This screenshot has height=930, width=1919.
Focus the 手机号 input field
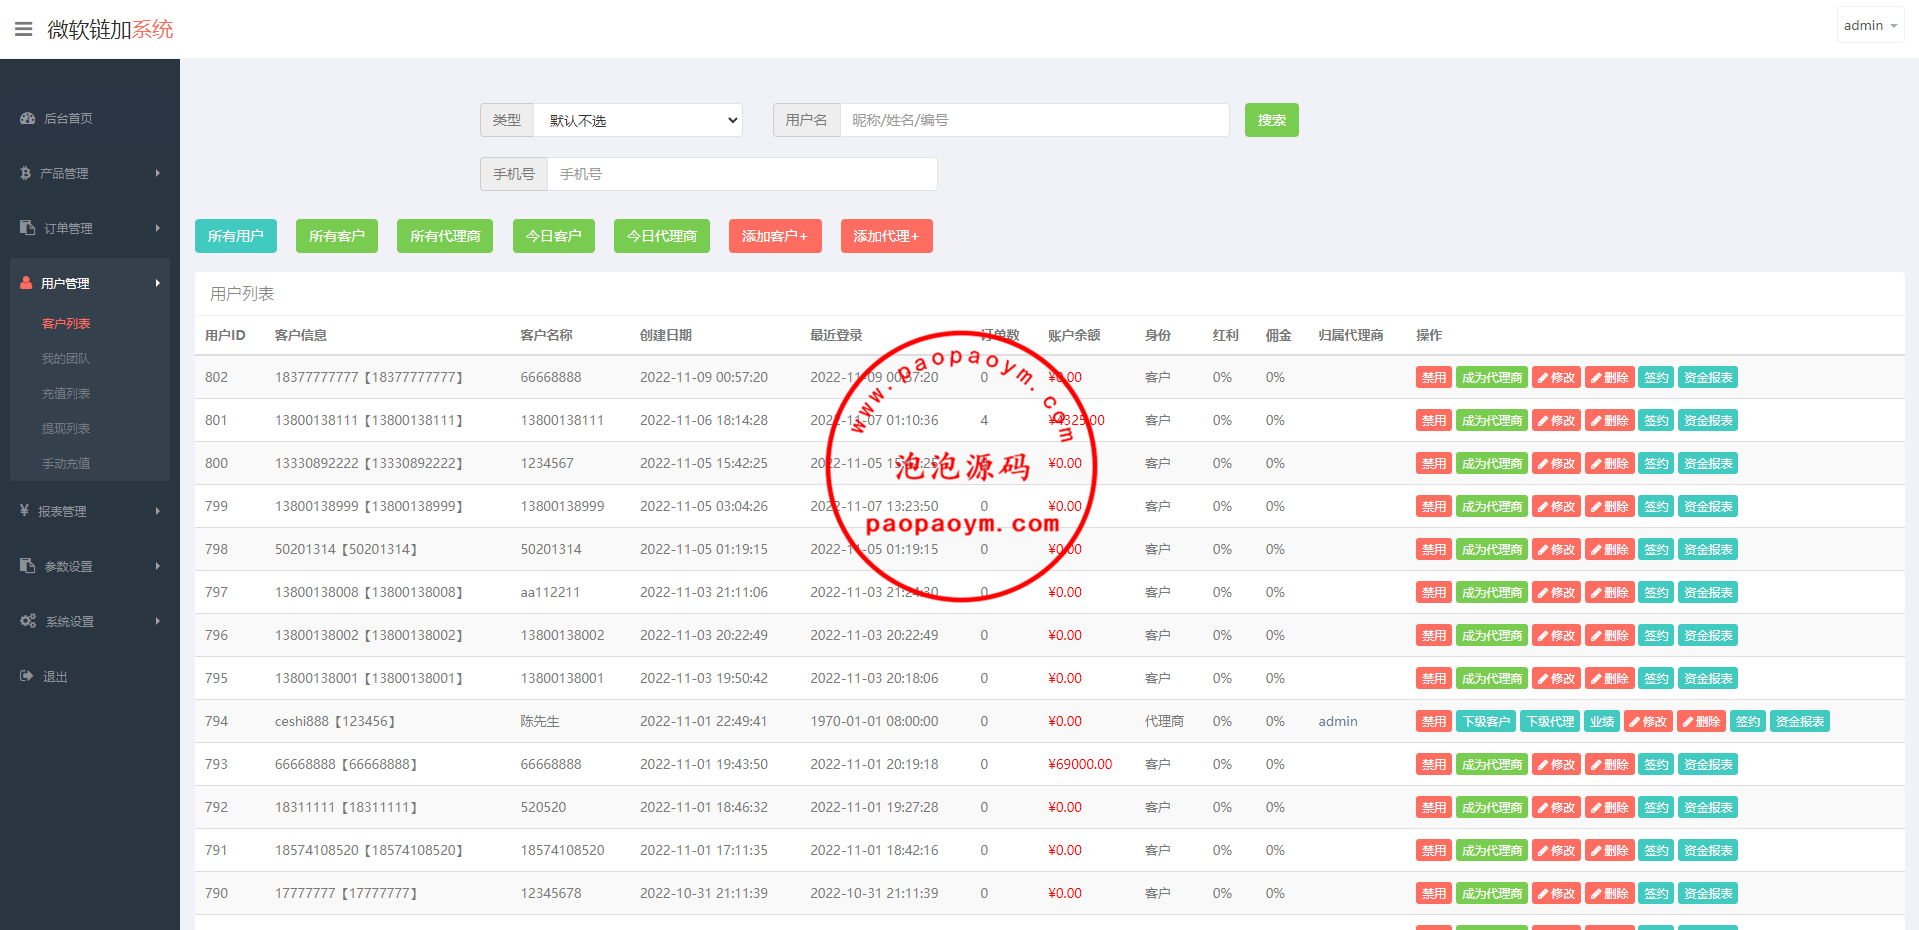pos(742,174)
